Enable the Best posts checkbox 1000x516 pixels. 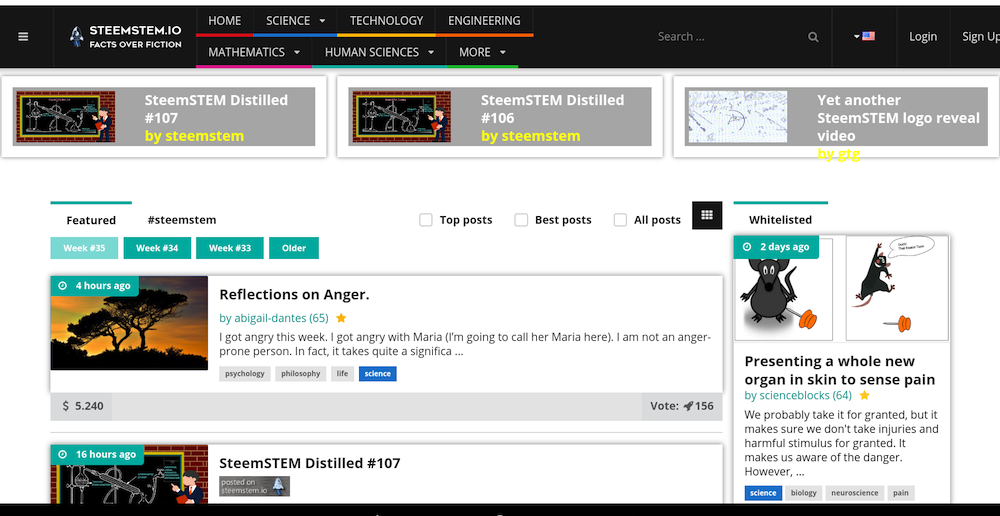(x=521, y=220)
